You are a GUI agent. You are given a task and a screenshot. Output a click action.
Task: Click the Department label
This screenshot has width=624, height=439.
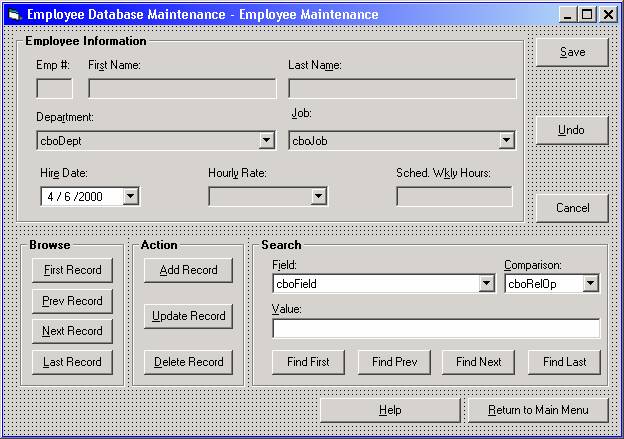tap(65, 117)
